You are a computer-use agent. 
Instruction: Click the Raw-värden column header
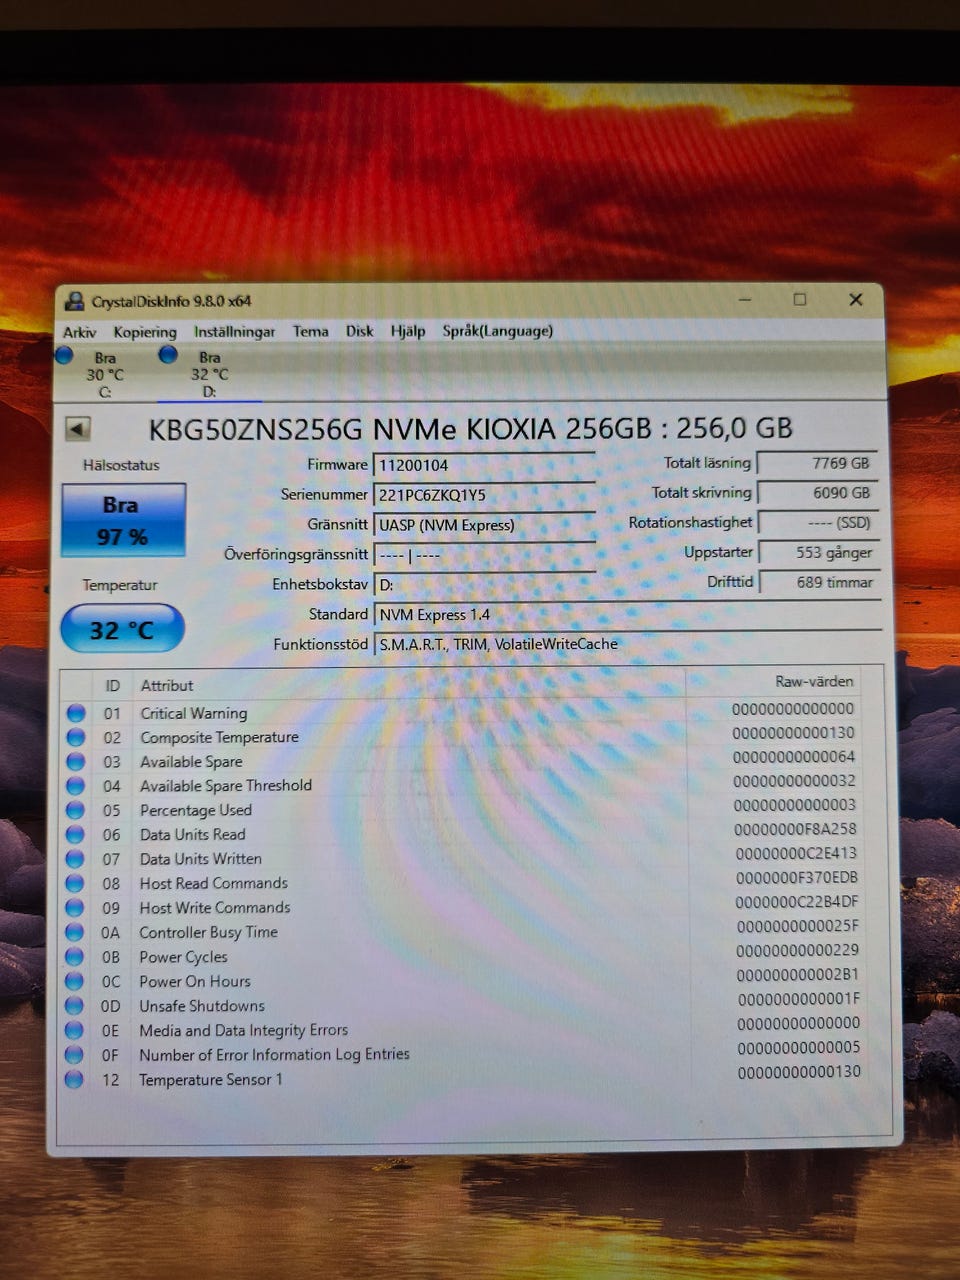[814, 682]
